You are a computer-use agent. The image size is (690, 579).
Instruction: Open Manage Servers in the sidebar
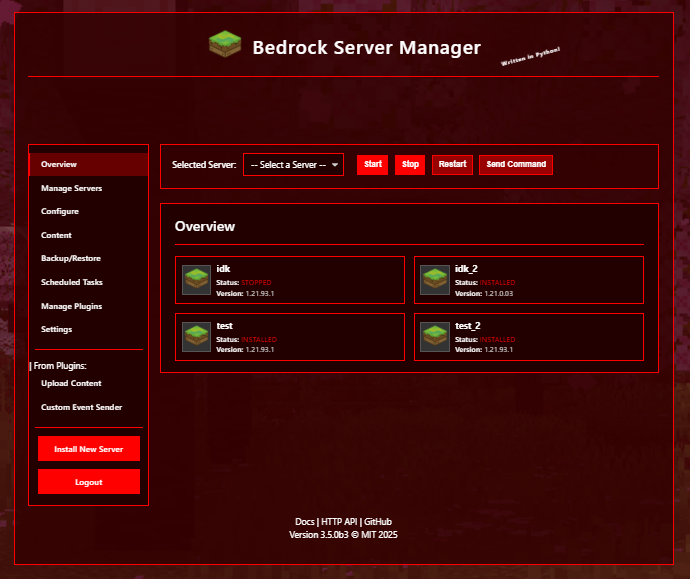[x=88, y=188]
